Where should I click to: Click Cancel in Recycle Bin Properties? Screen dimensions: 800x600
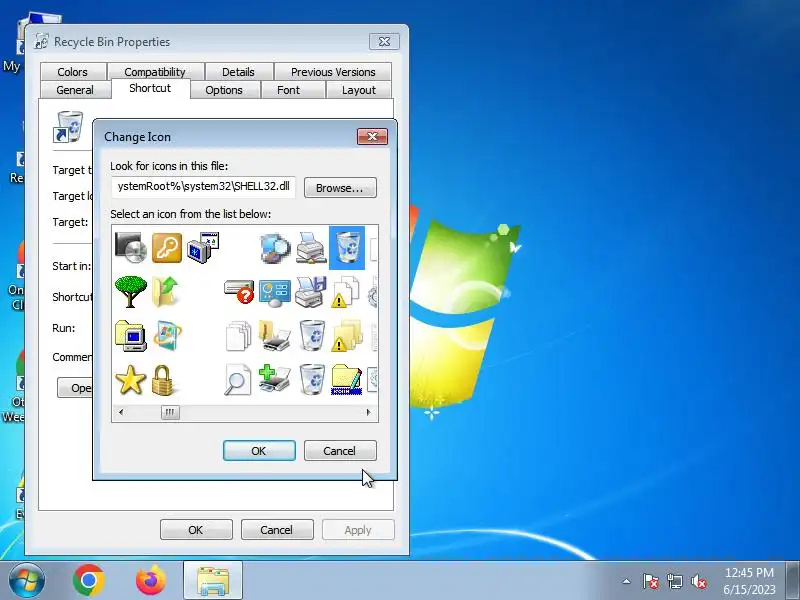(277, 530)
